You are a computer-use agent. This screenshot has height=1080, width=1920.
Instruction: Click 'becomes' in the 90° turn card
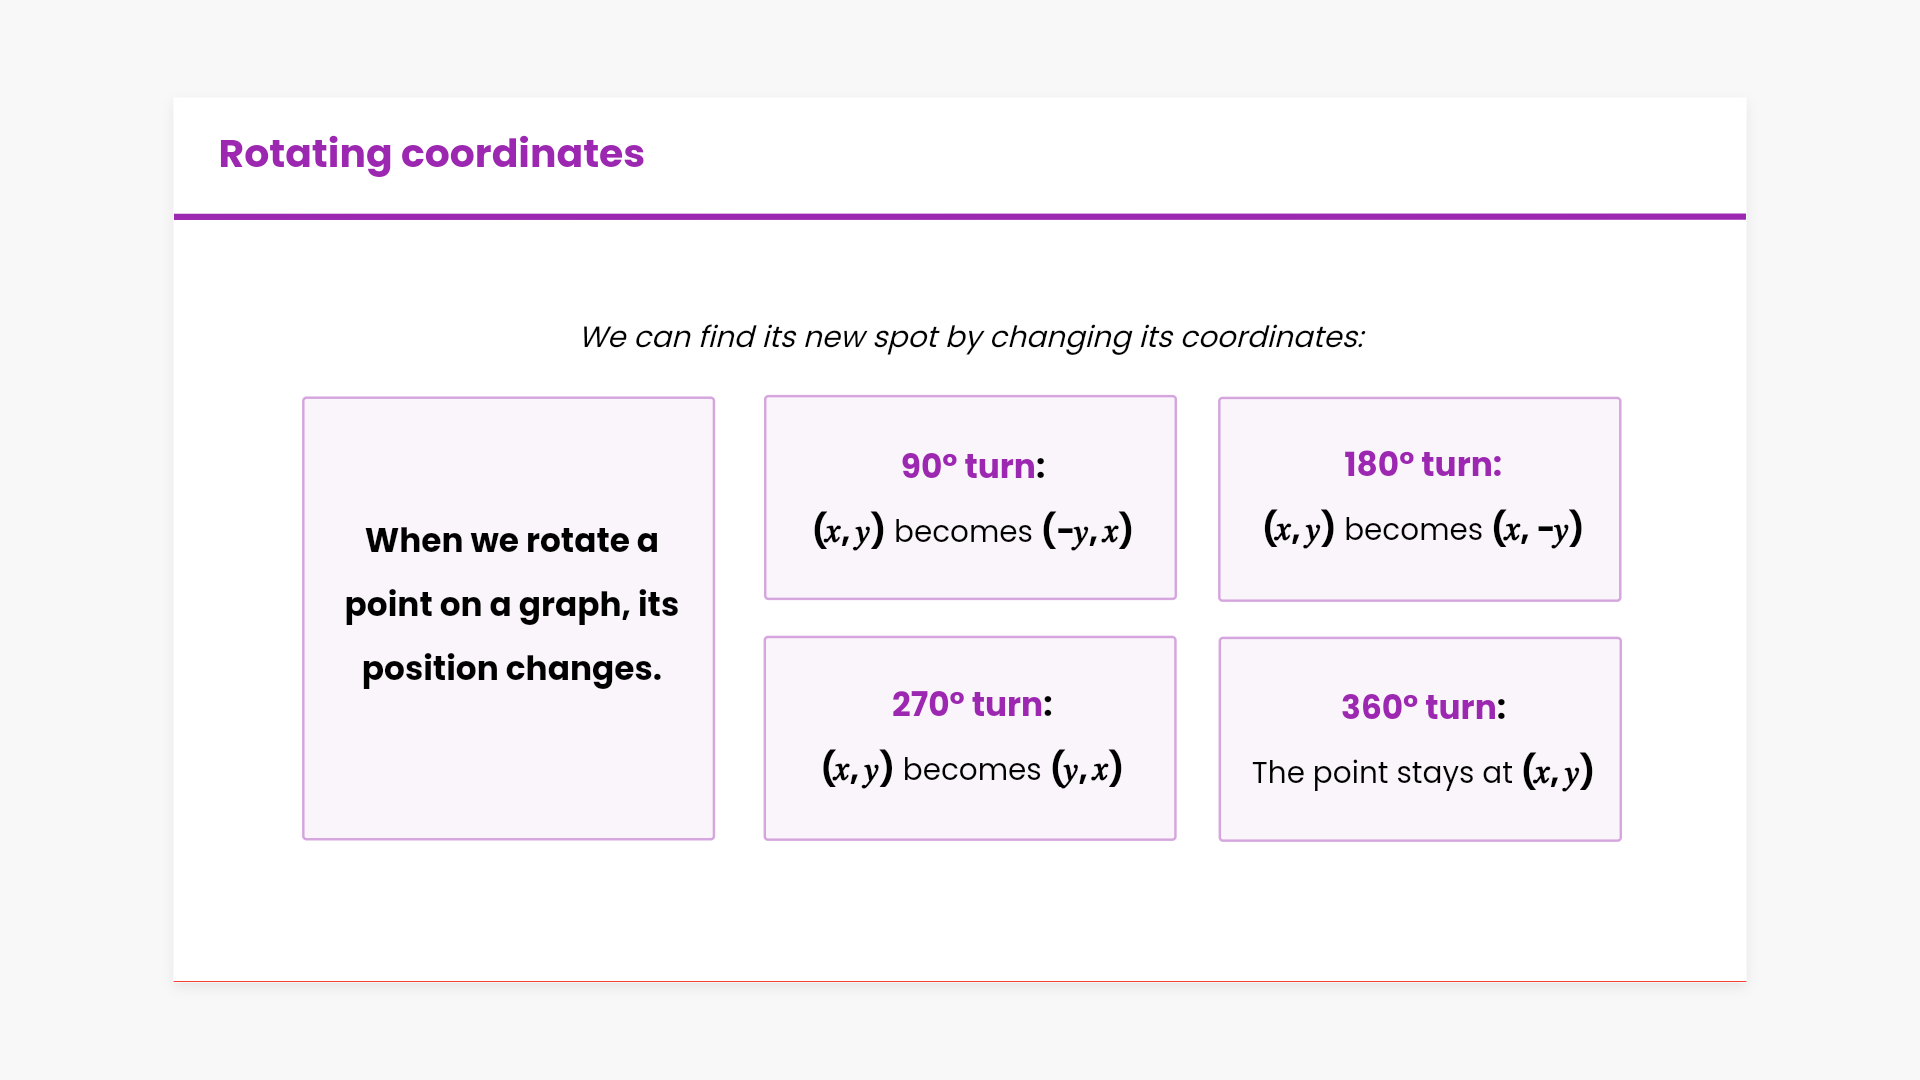(962, 531)
